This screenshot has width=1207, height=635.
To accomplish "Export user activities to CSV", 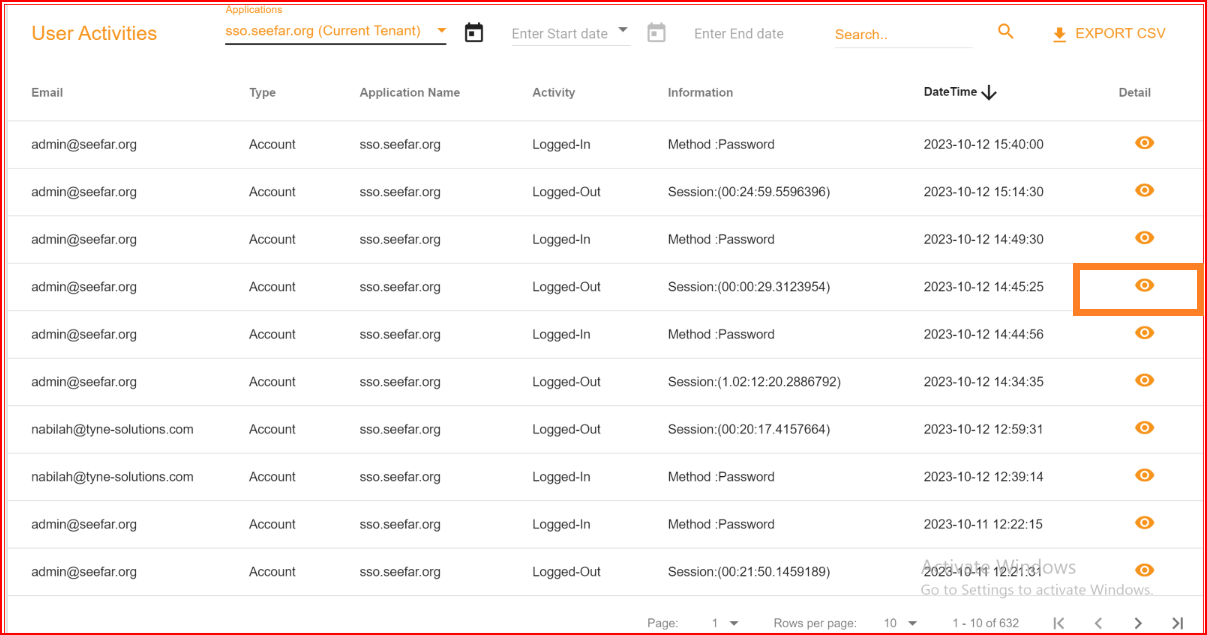I will click(1109, 33).
